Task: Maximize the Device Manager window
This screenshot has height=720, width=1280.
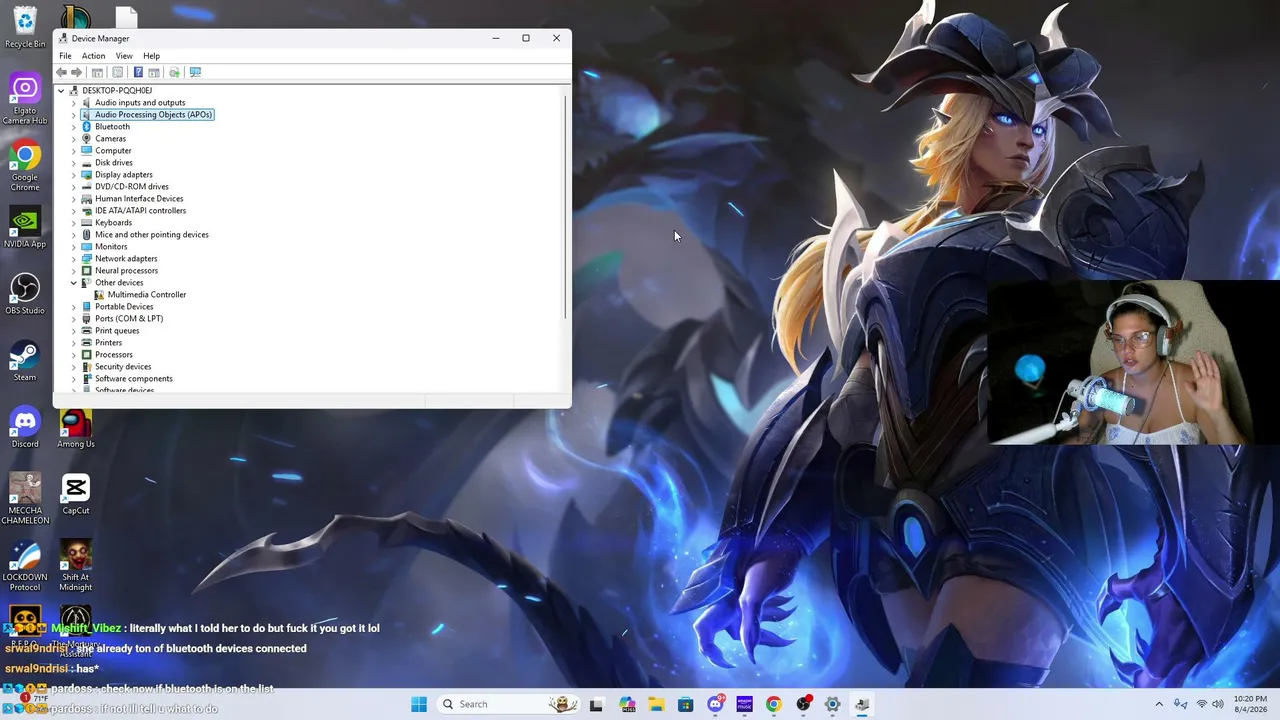Action: tap(526, 38)
